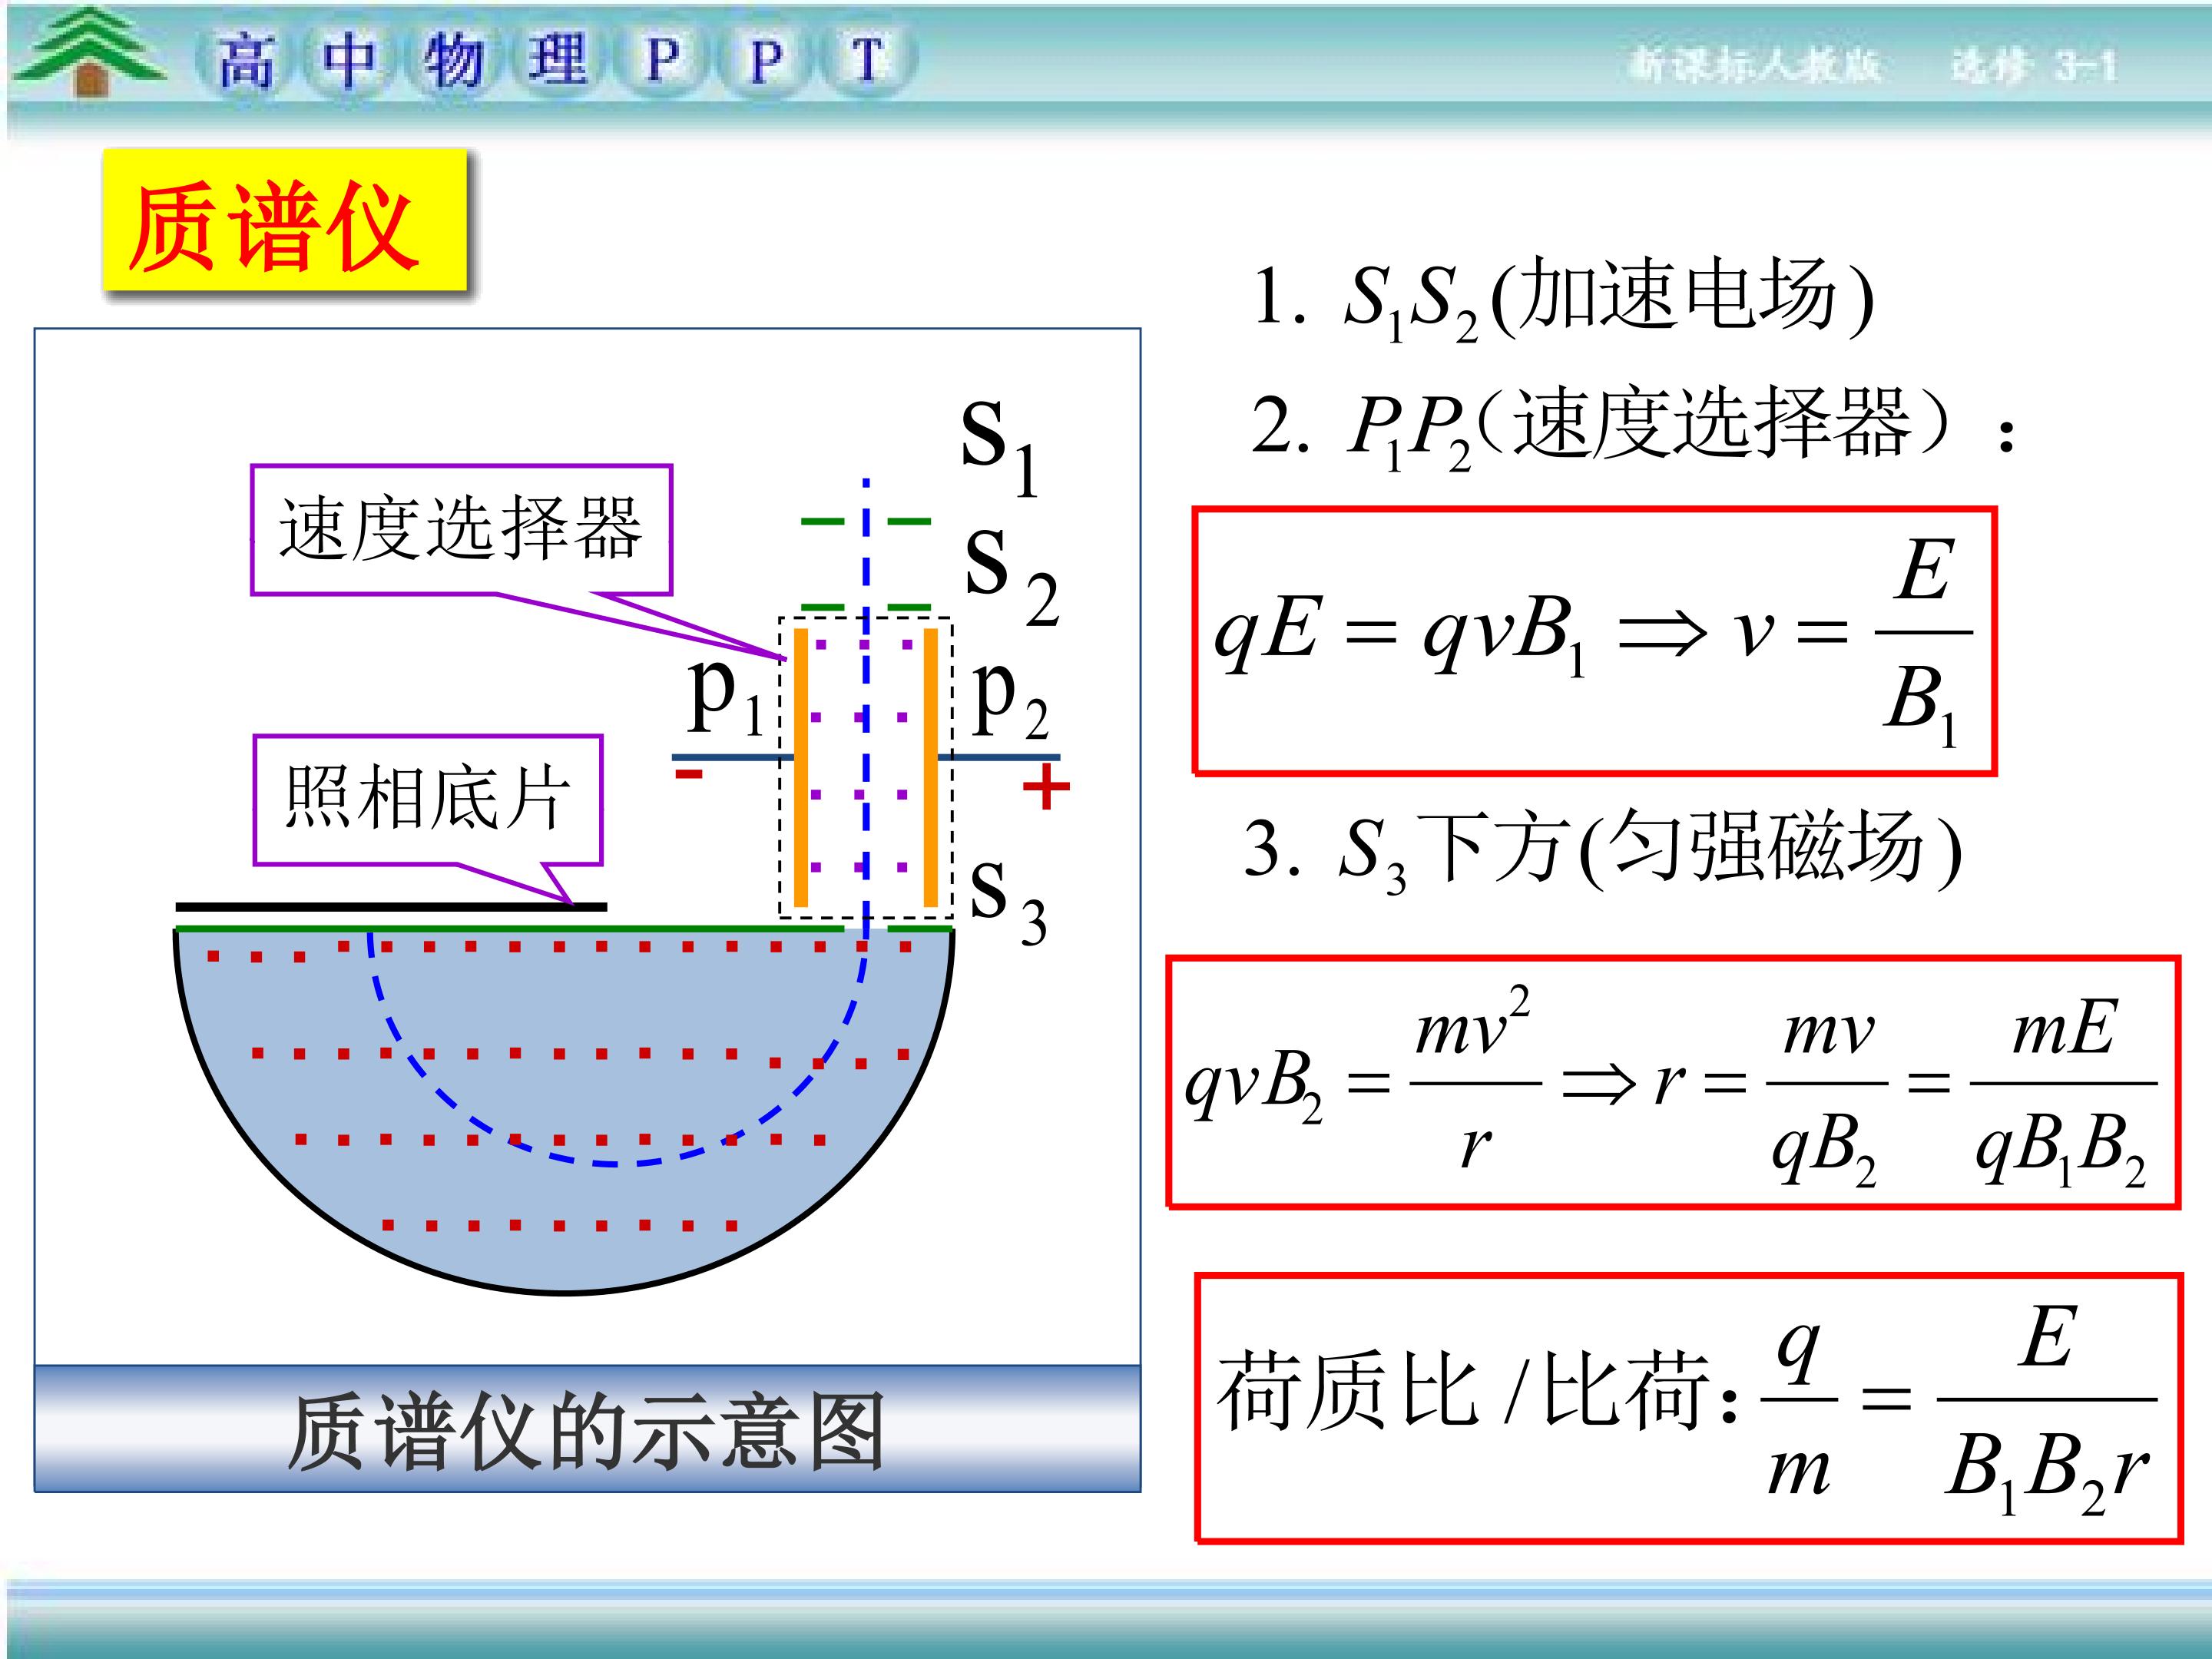Click the red plus sign near p2
The height and width of the screenshot is (1659, 2212).
pos(1046,787)
